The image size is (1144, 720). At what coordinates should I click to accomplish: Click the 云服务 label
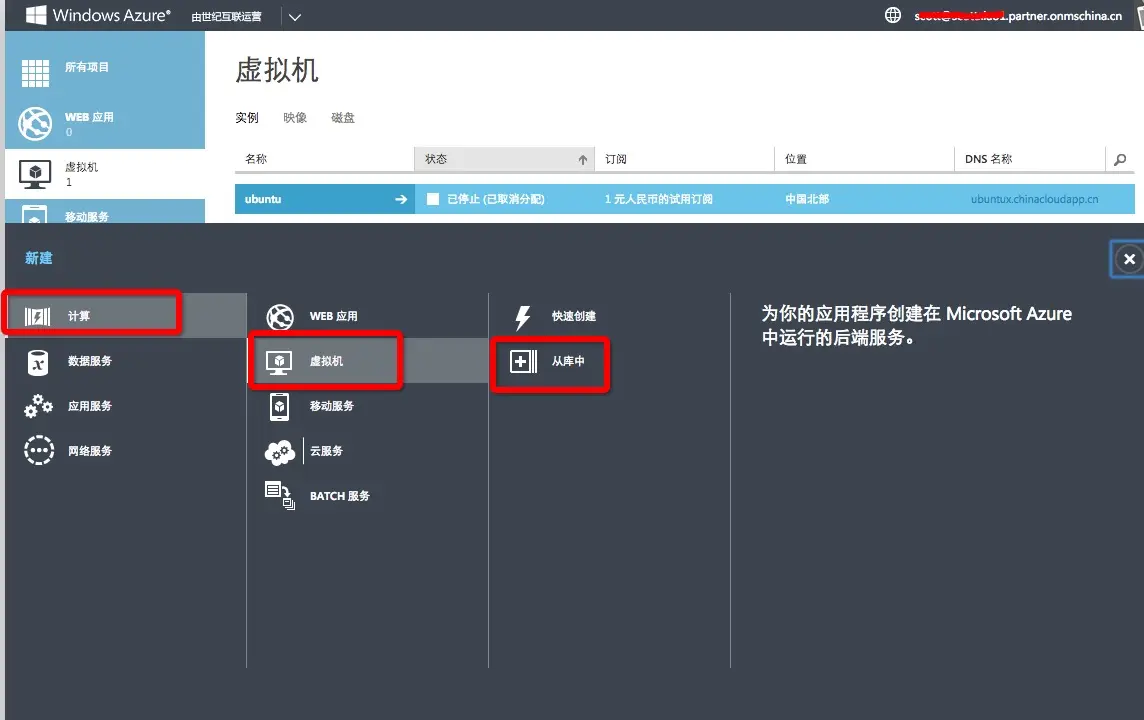tap(326, 452)
